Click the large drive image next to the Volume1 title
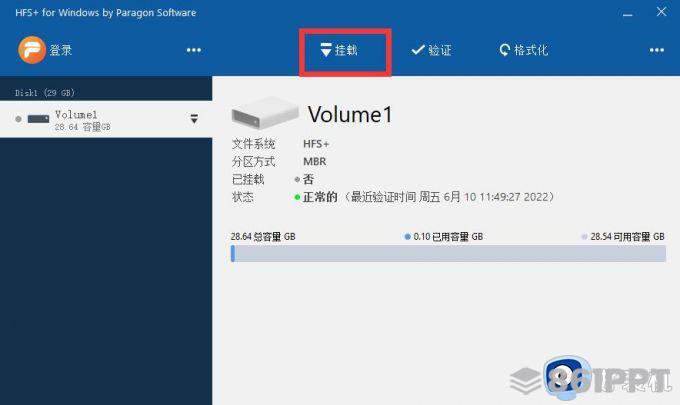Viewport: 680px width, 405px height. pos(265,113)
